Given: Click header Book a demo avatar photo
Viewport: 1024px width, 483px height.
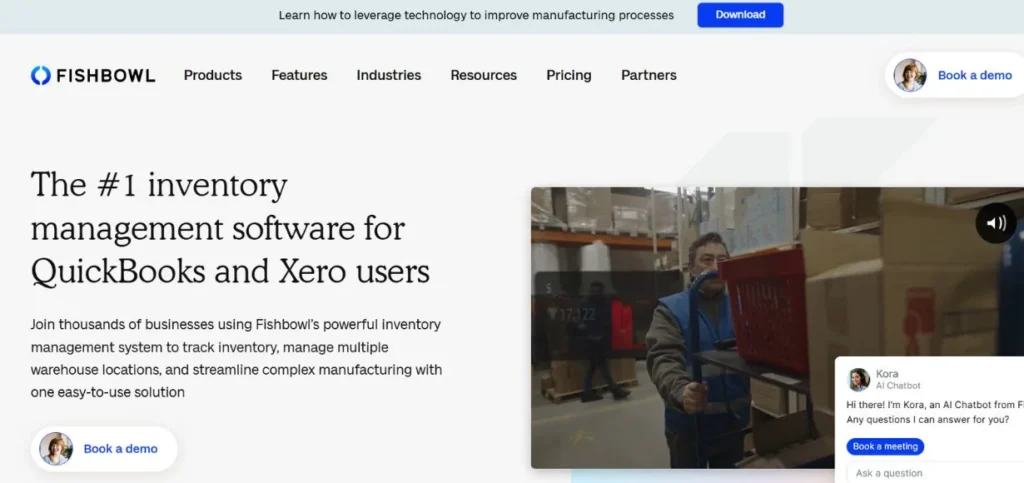Looking at the screenshot, I should point(910,75).
